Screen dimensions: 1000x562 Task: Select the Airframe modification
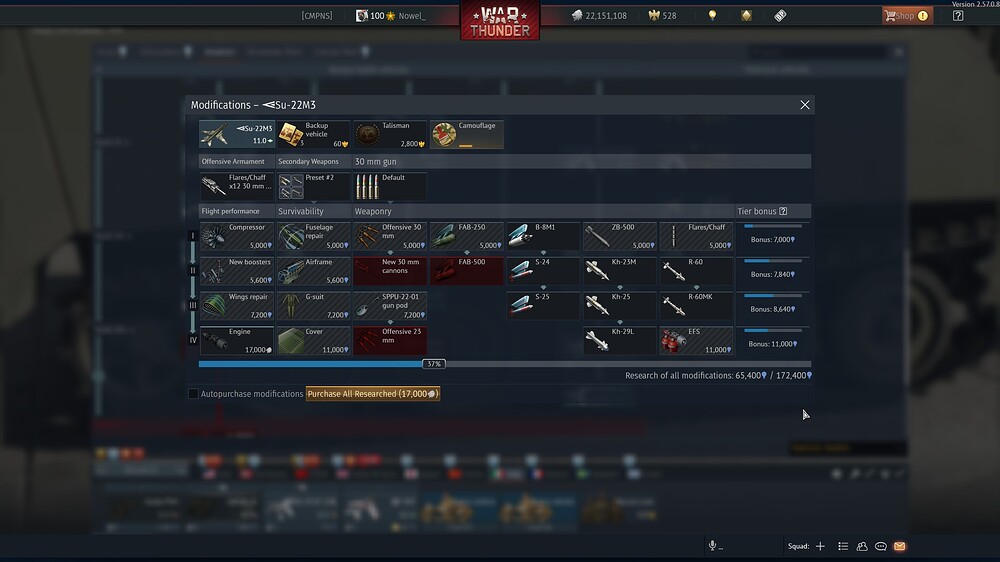(x=313, y=271)
